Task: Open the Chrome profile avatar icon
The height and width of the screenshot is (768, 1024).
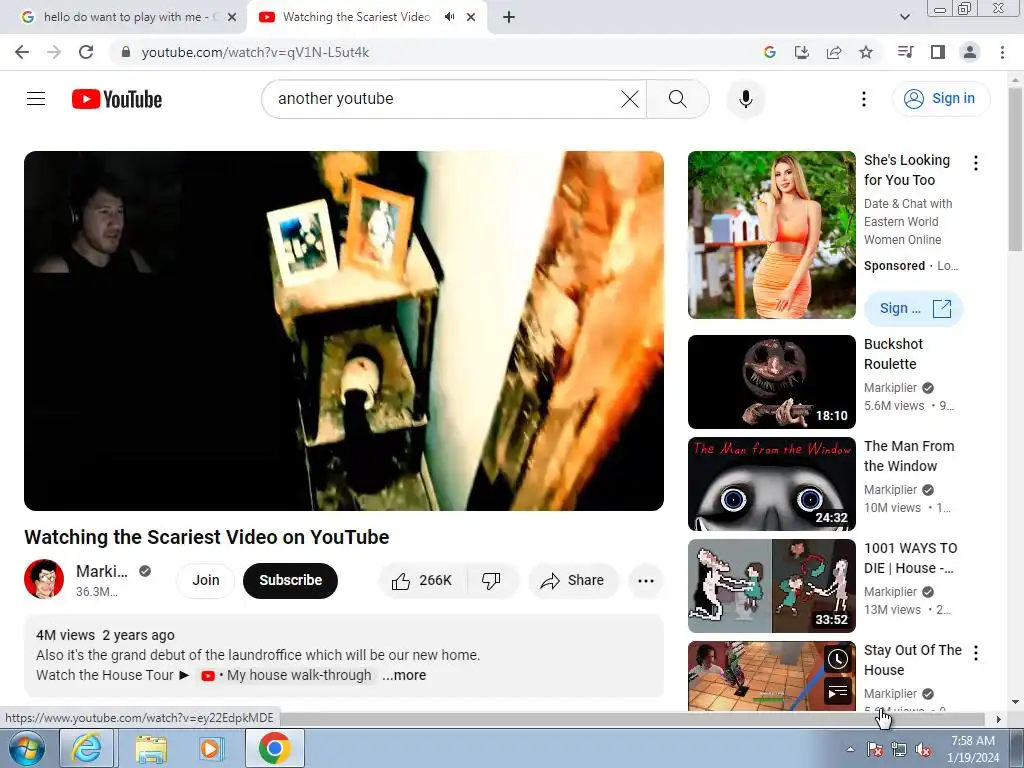Action: (970, 52)
